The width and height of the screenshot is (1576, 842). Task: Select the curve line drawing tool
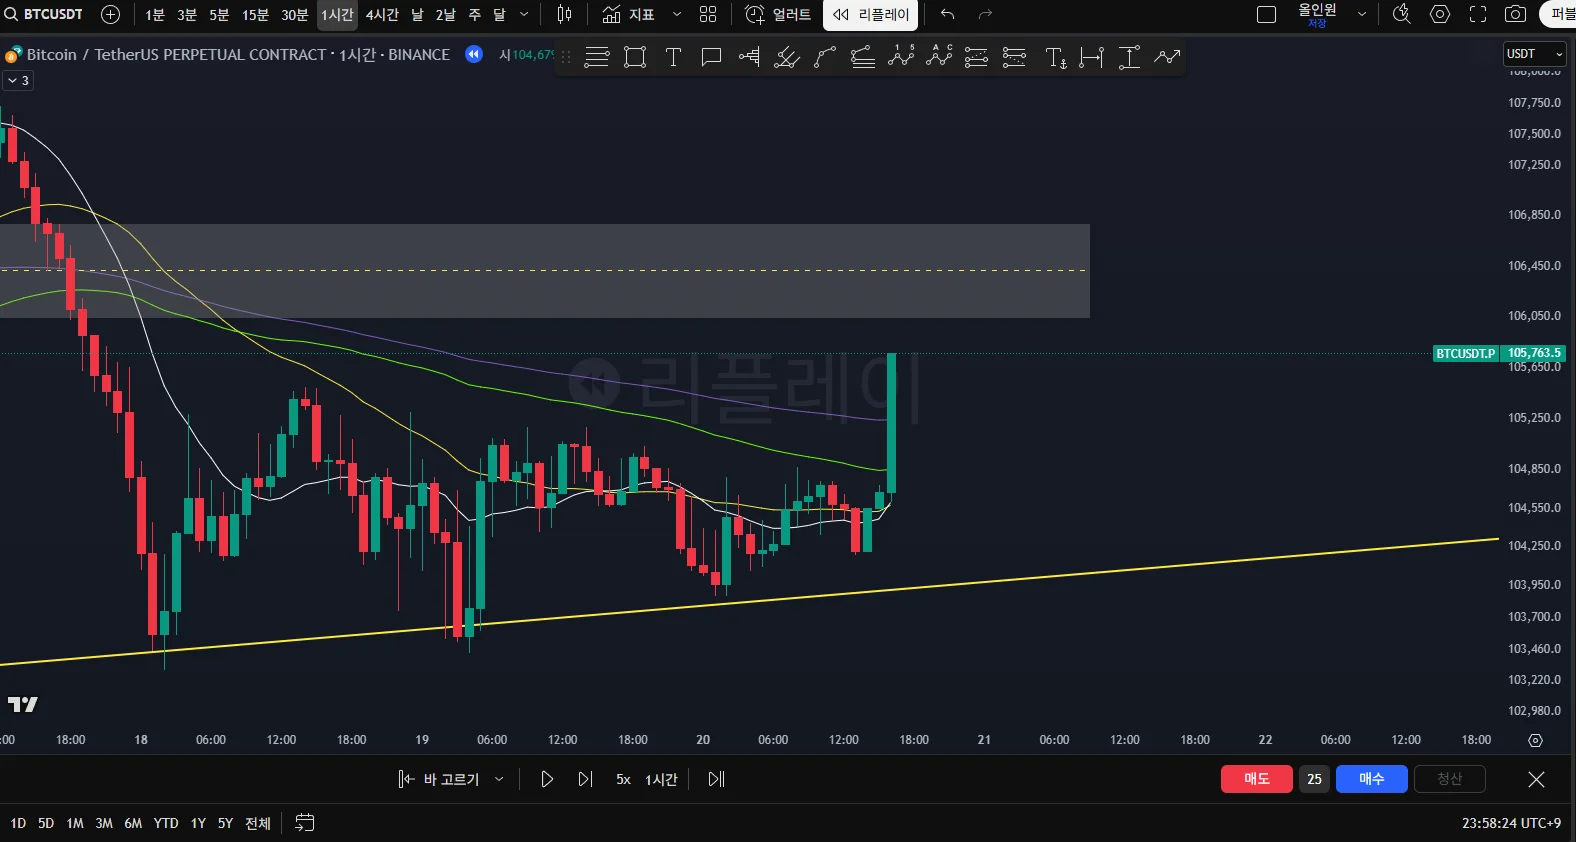pyautogui.click(x=825, y=57)
